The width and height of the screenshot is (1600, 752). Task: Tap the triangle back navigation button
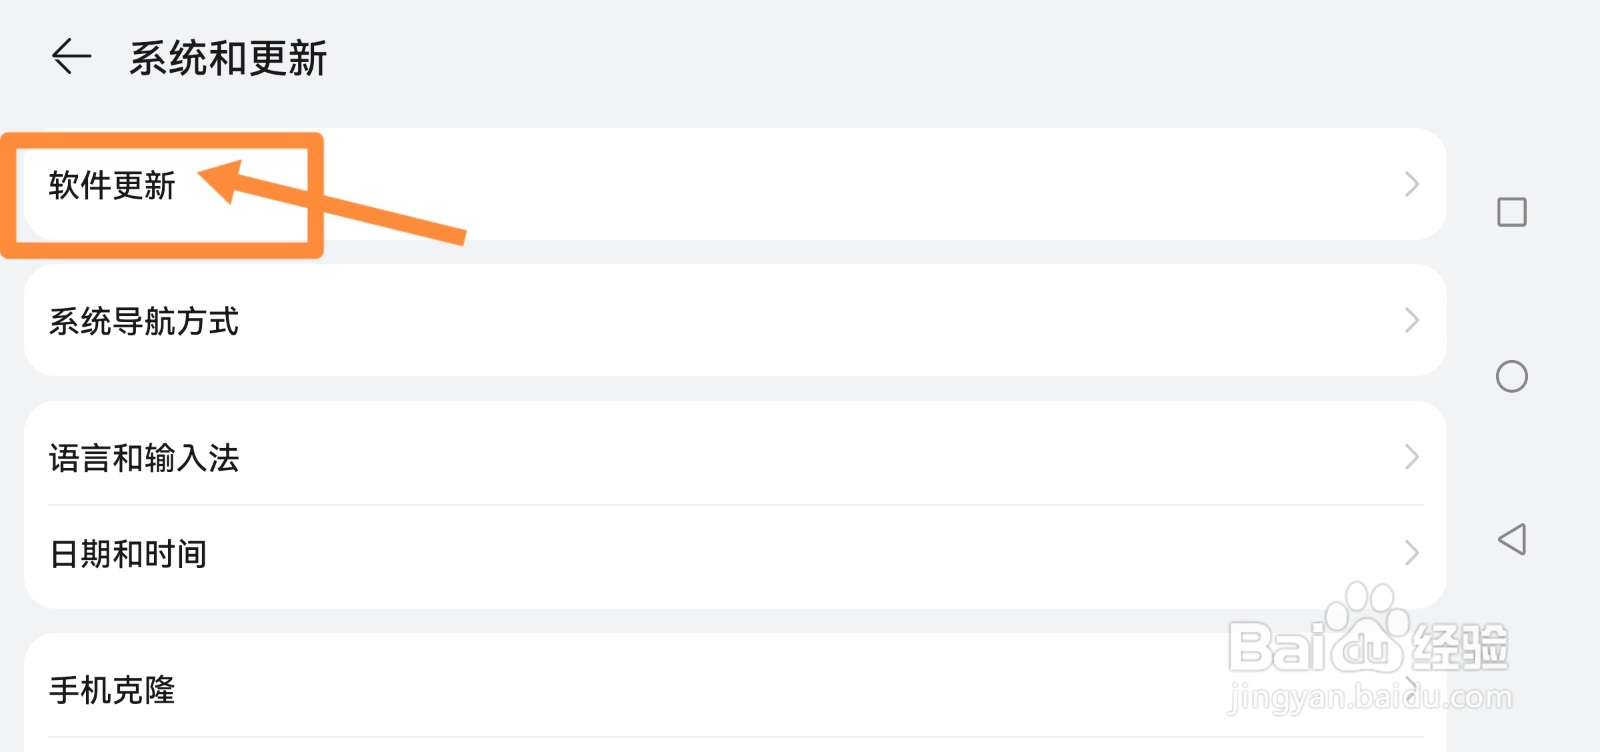(1511, 539)
